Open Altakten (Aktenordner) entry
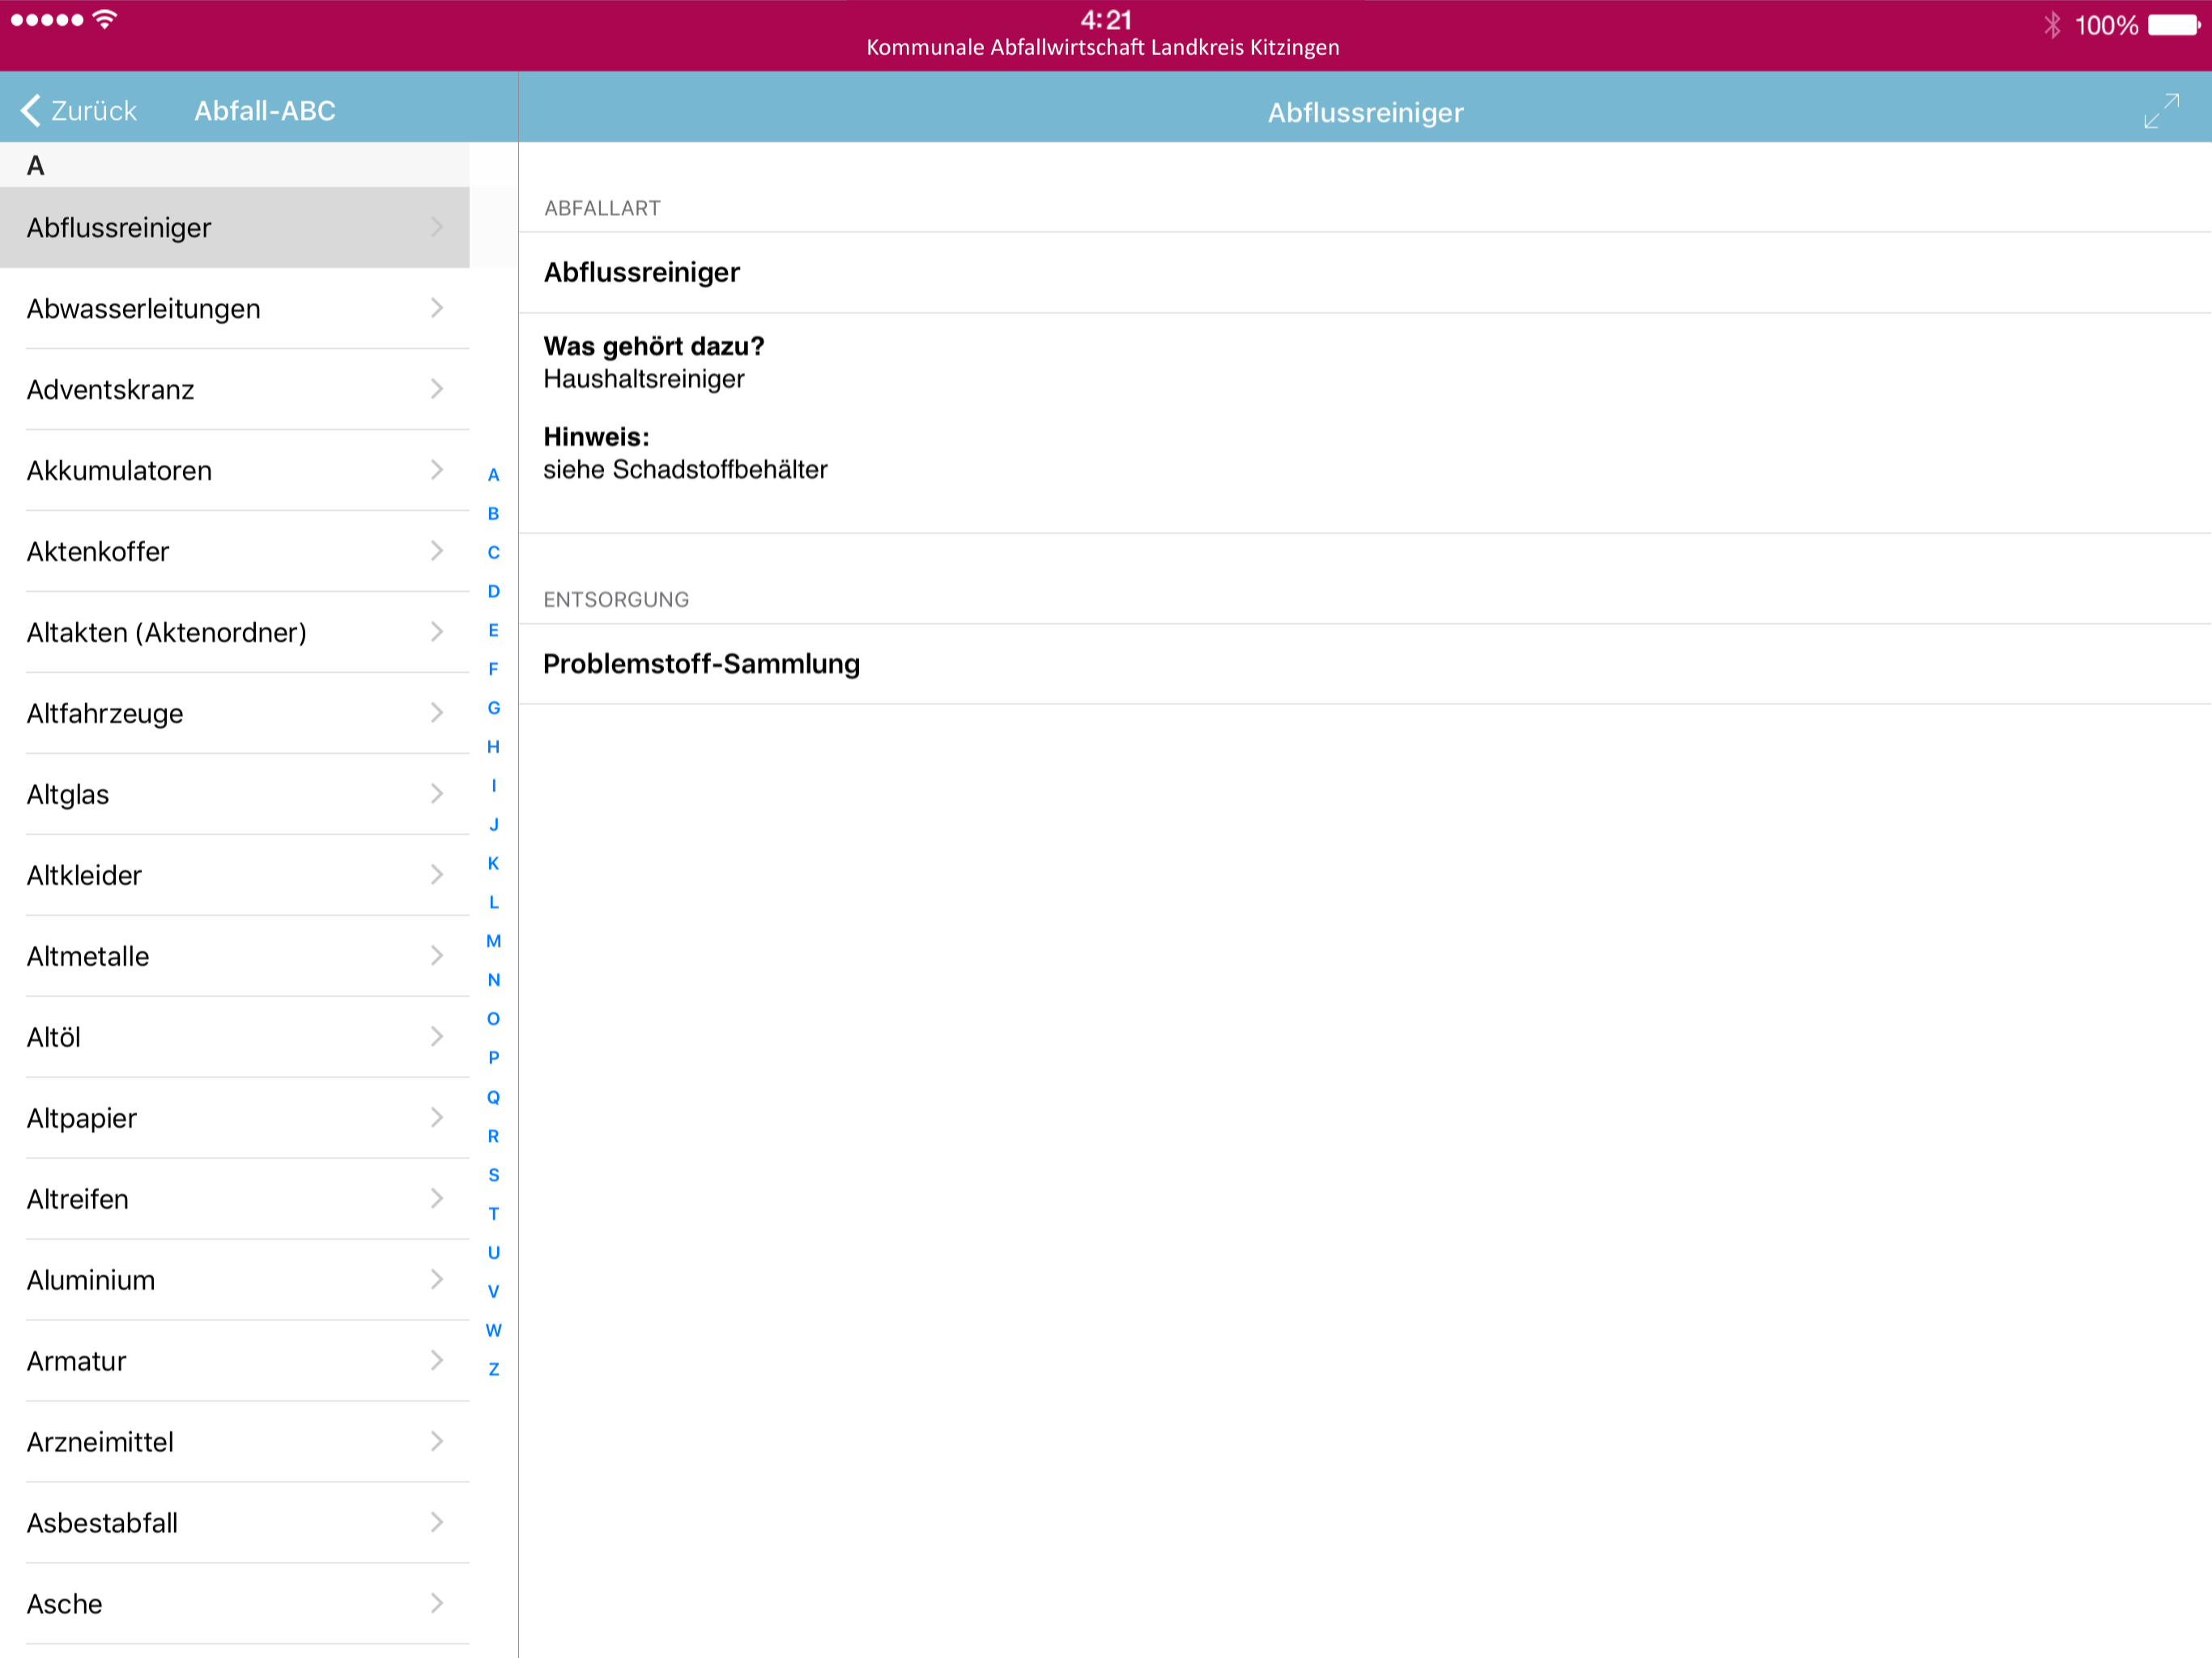The image size is (2212, 1658). [235, 632]
